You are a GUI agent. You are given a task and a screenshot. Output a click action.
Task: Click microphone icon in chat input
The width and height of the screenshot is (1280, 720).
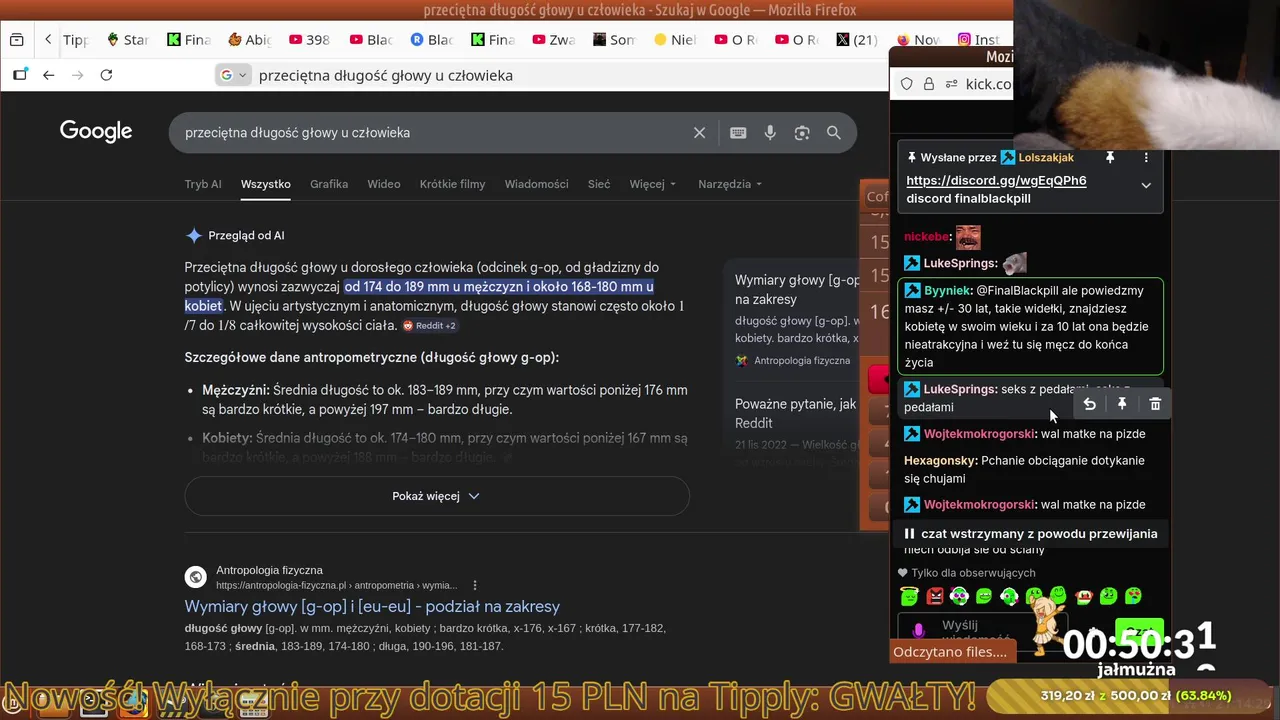[x=919, y=632]
